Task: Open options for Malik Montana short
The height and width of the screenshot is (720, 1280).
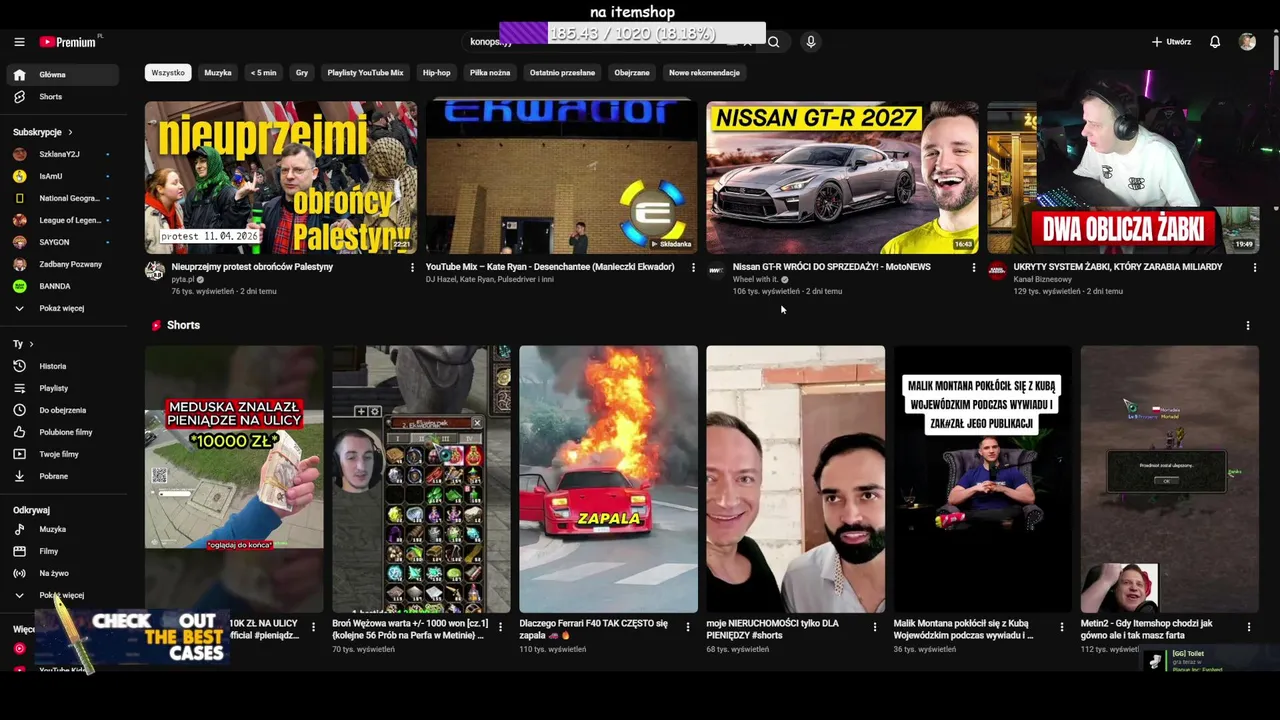Action: 1062,627
